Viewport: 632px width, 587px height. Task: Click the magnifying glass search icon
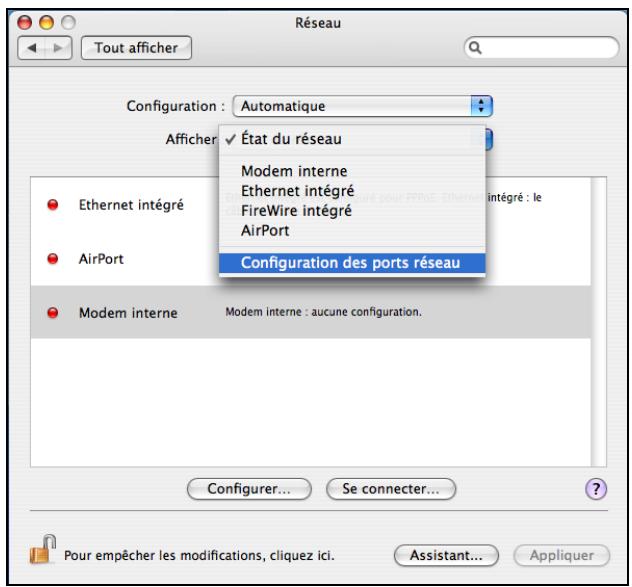475,48
